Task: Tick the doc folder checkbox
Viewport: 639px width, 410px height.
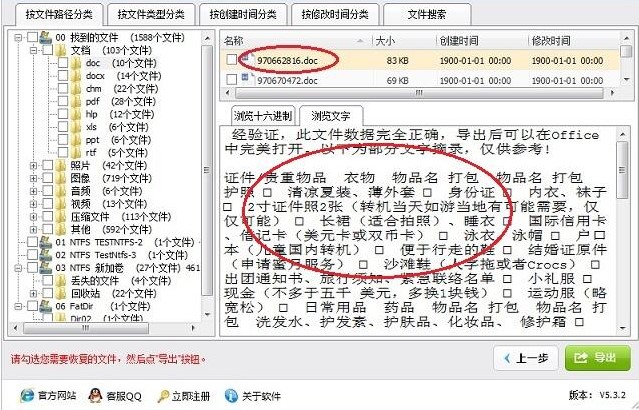Action: [x=63, y=63]
